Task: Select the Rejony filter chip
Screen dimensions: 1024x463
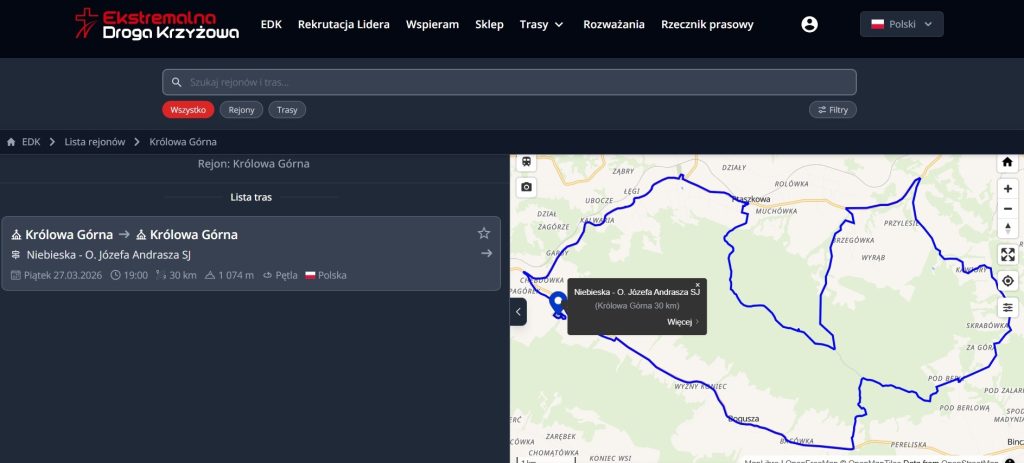Action: (241, 110)
